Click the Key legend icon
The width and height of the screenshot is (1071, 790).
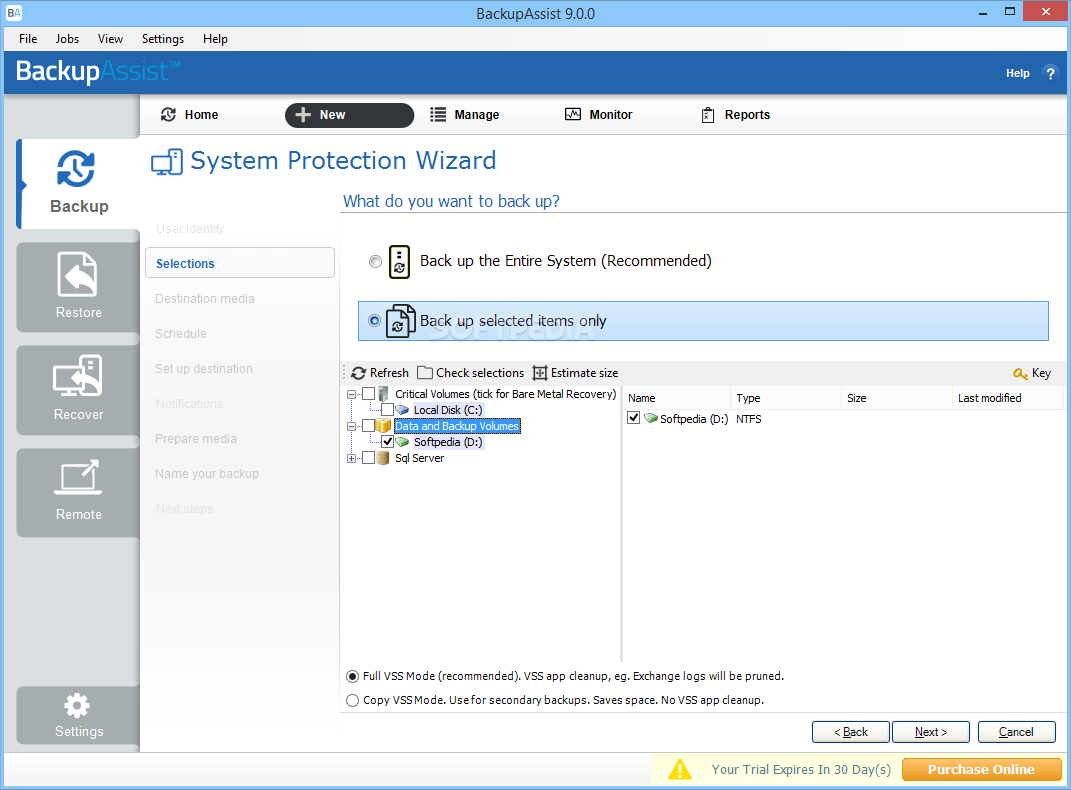click(1020, 373)
